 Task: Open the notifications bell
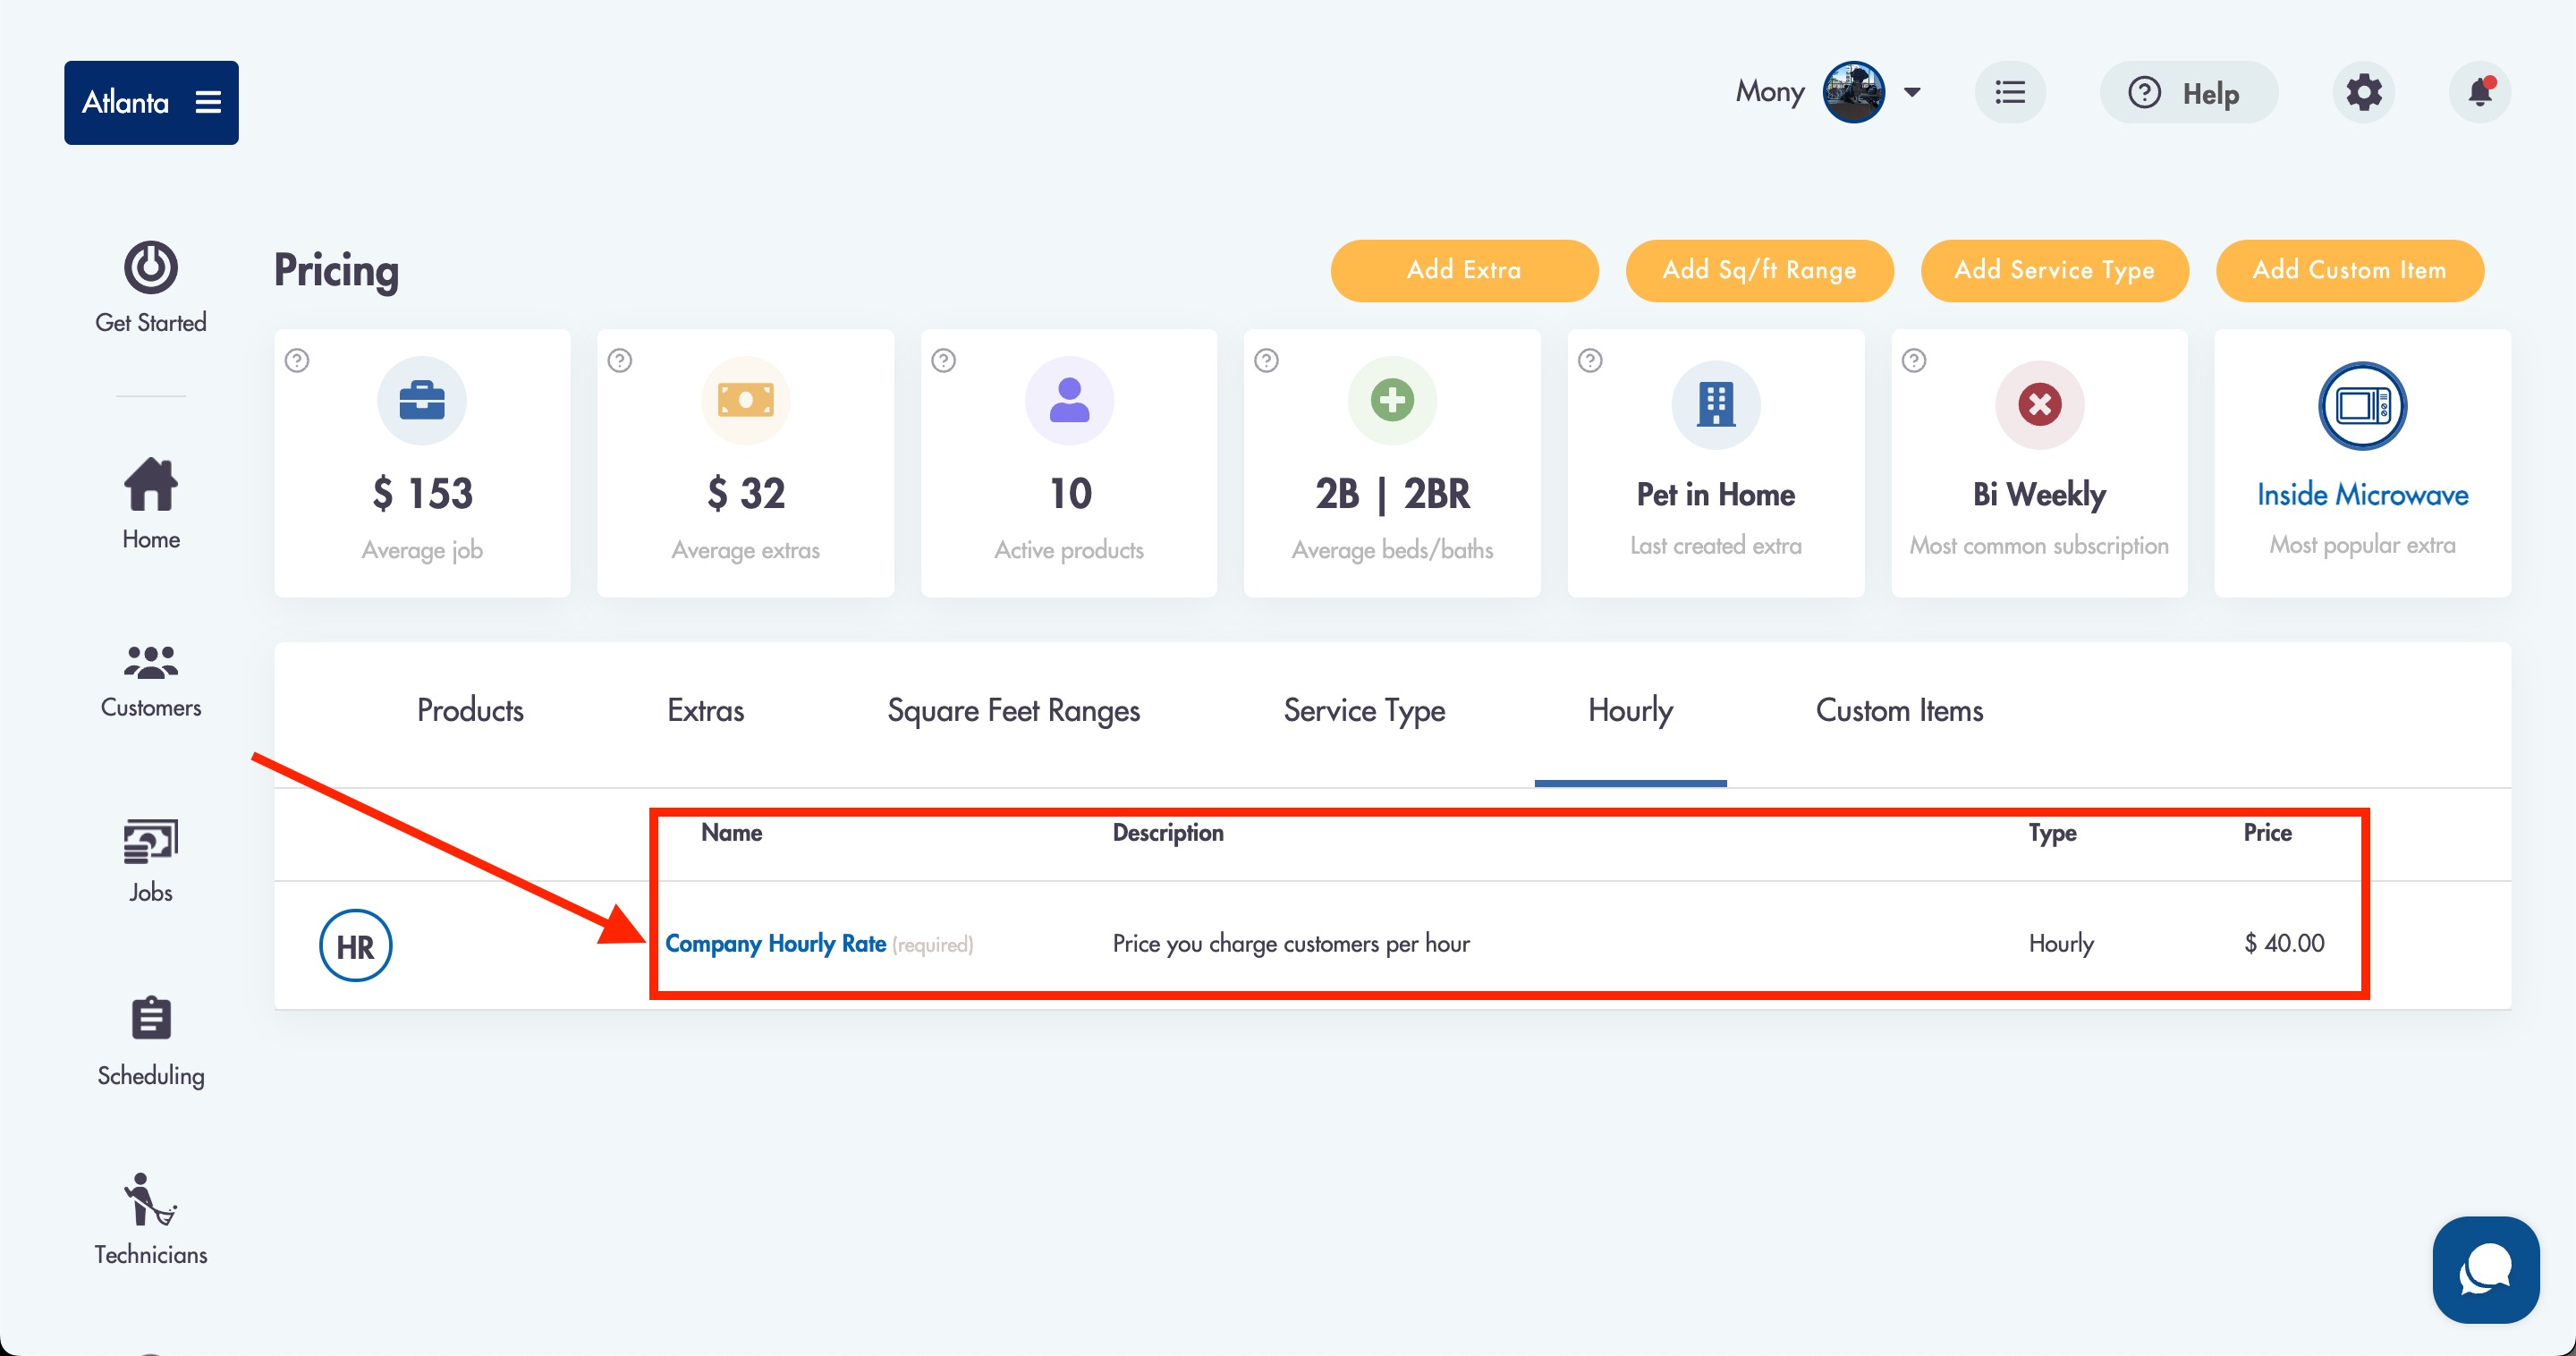pos(2480,92)
